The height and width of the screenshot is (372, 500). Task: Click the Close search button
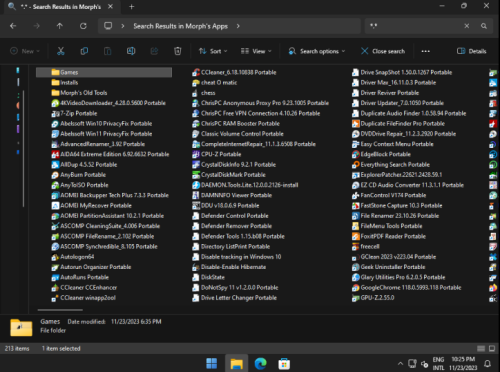(x=383, y=51)
